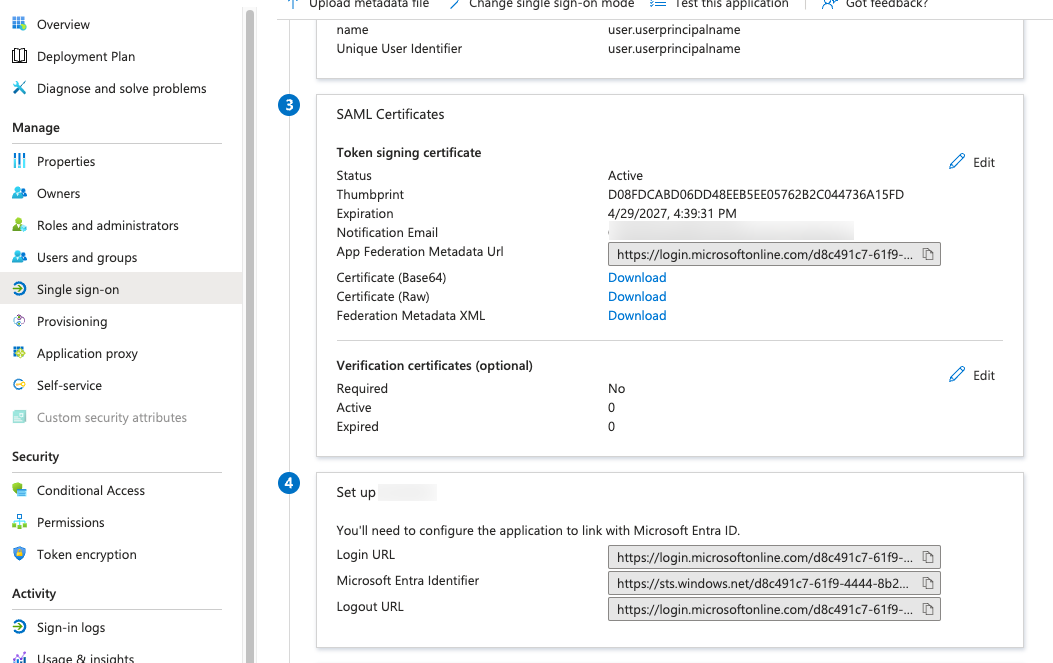Download Federation Metadata XML

coord(637,315)
